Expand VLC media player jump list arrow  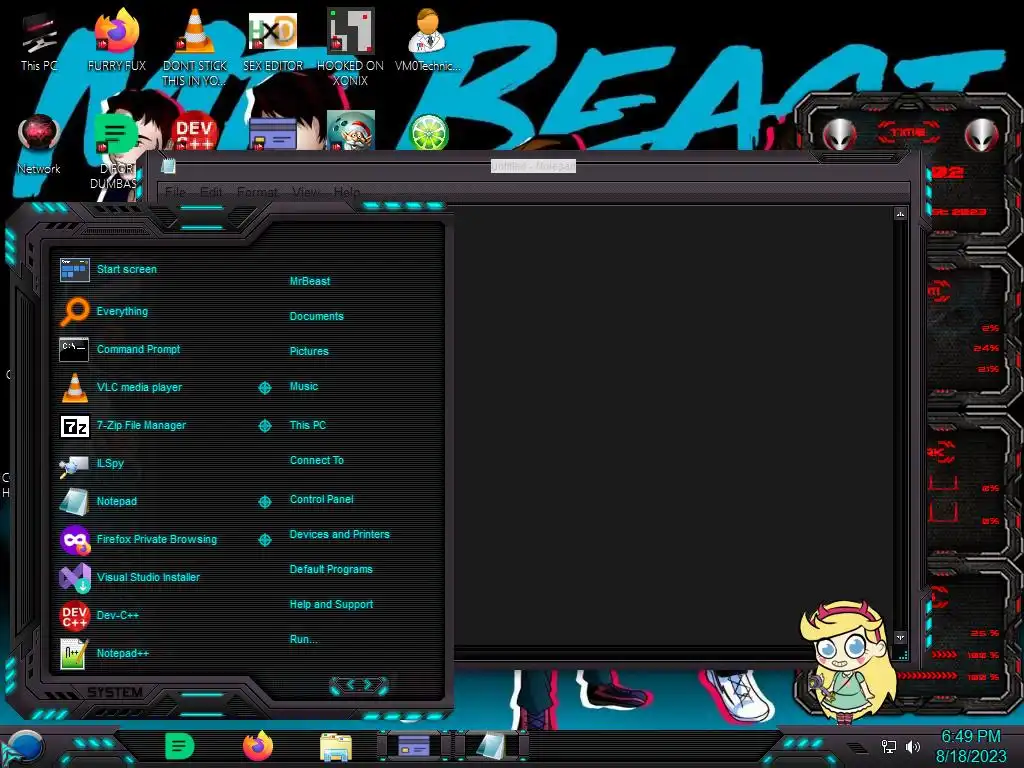[x=264, y=388]
